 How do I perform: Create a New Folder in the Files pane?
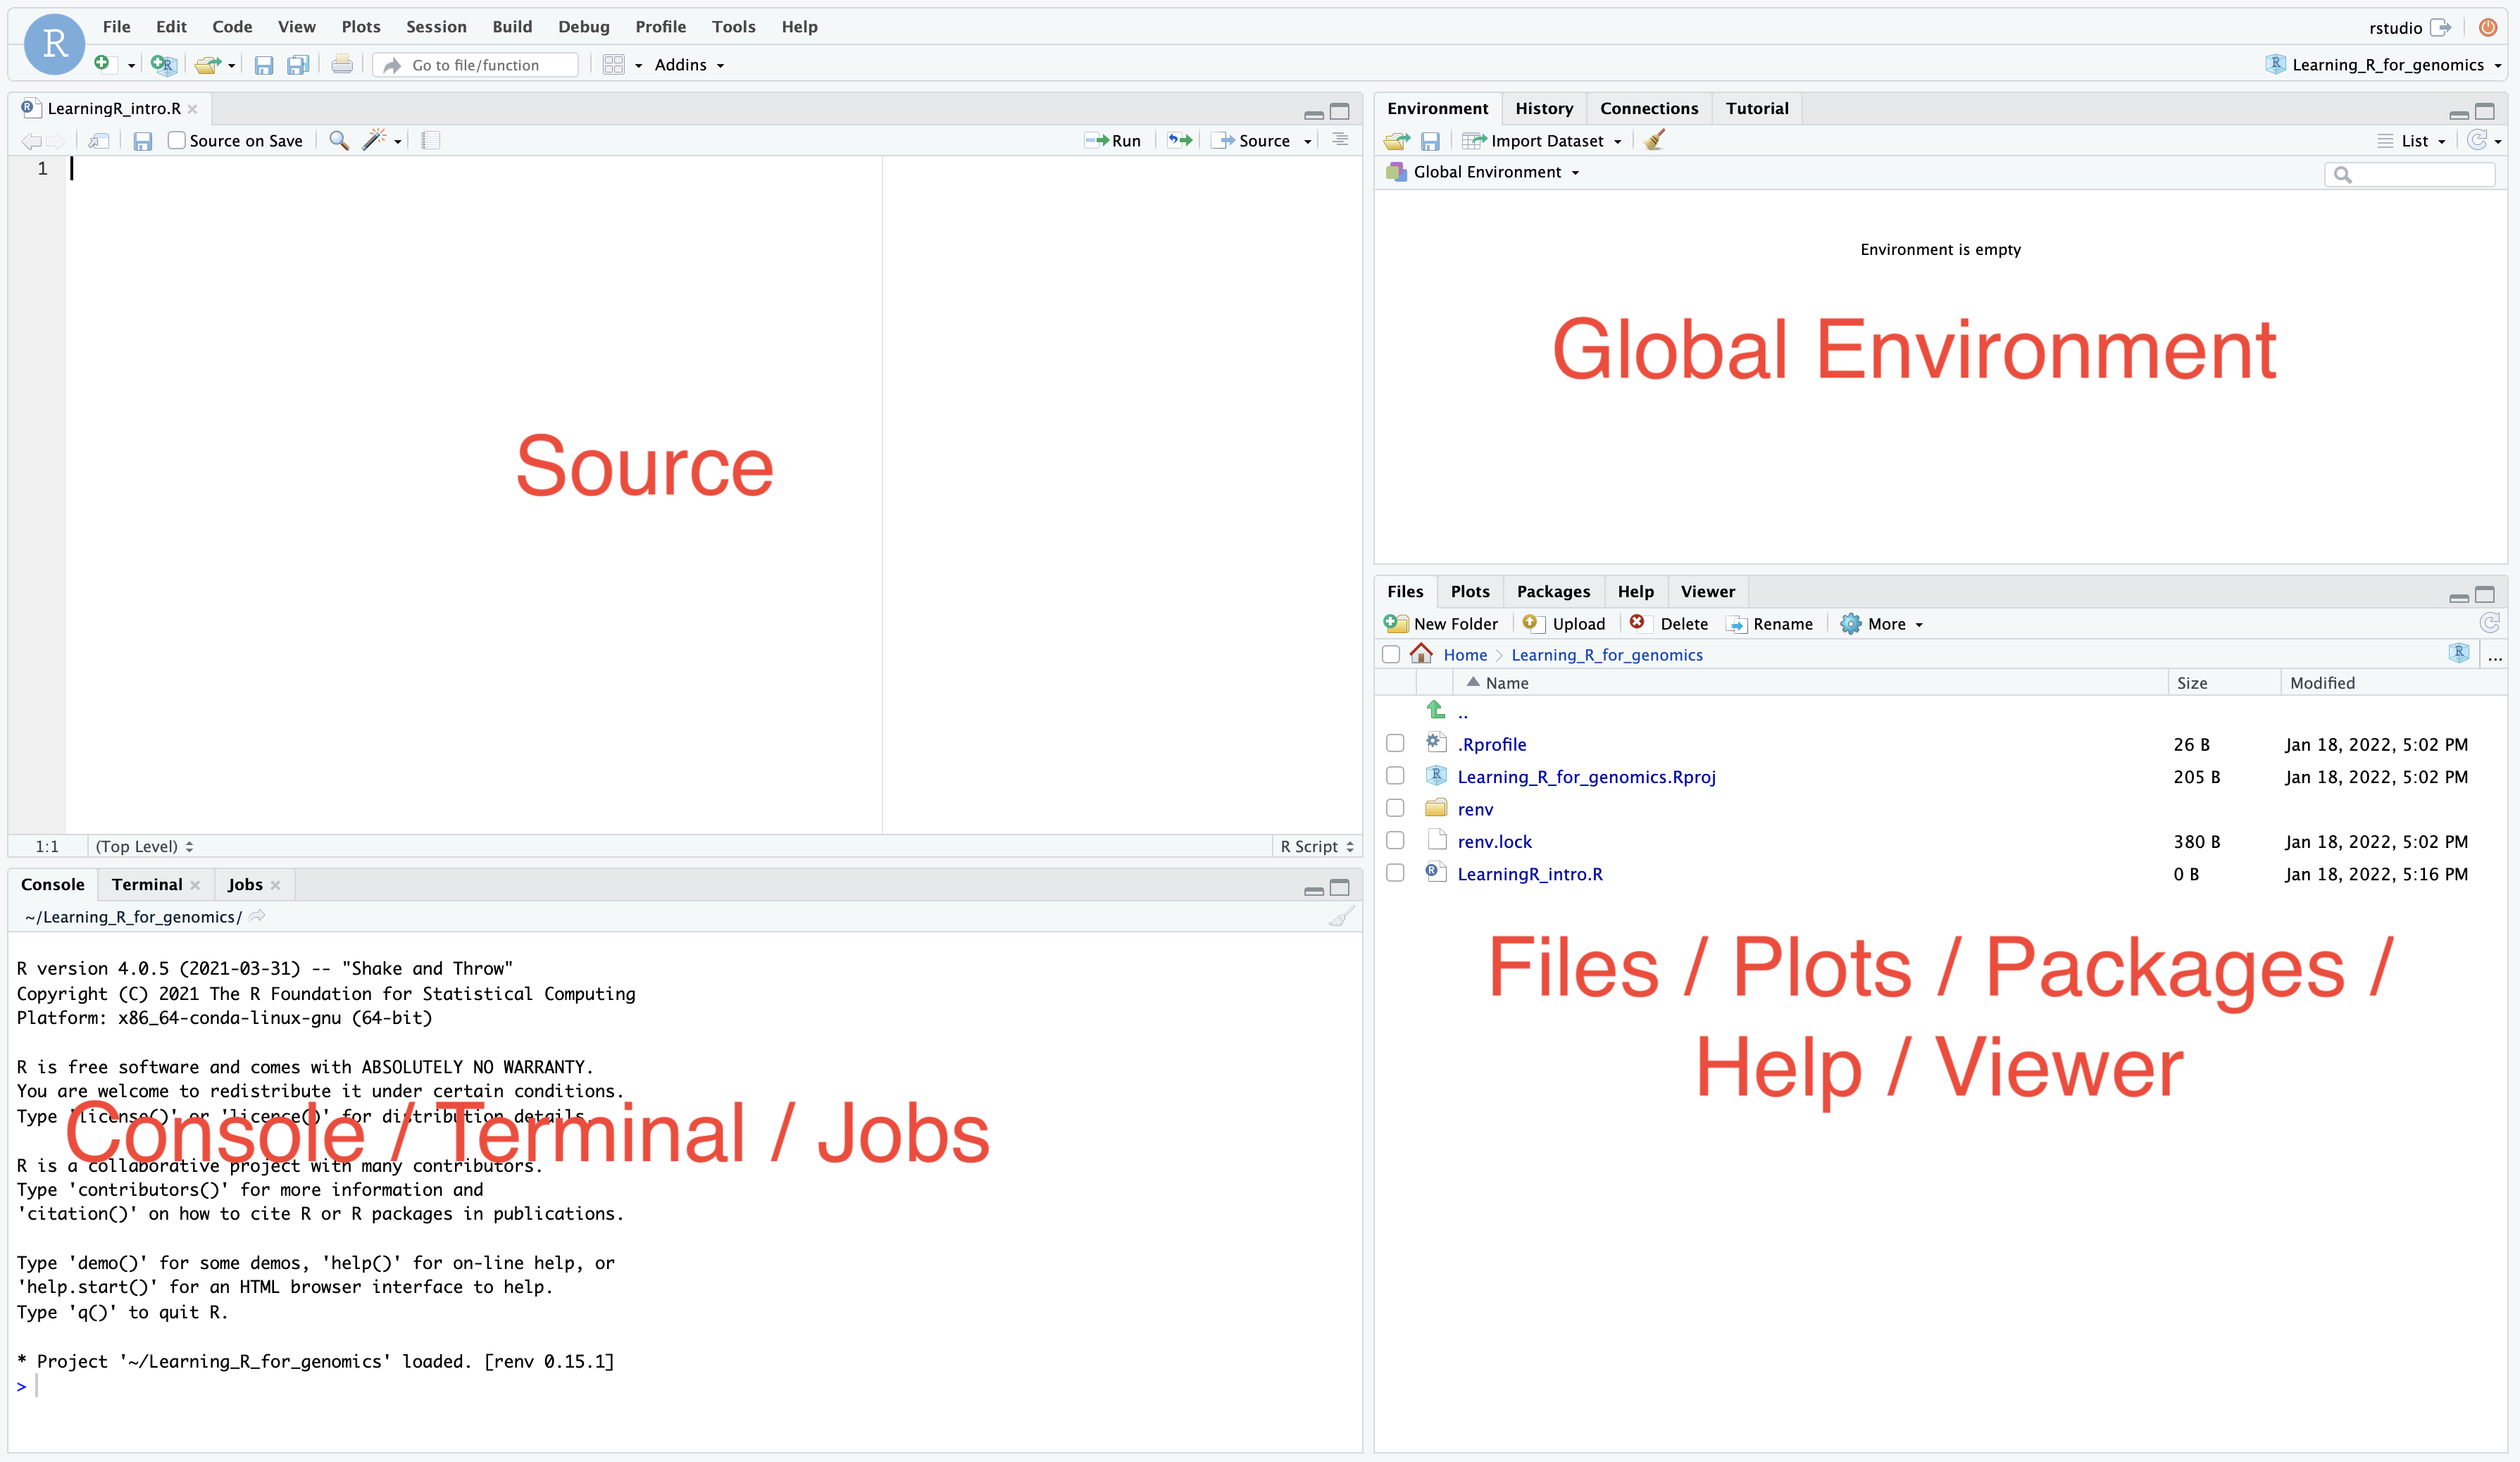pyautogui.click(x=1443, y=623)
